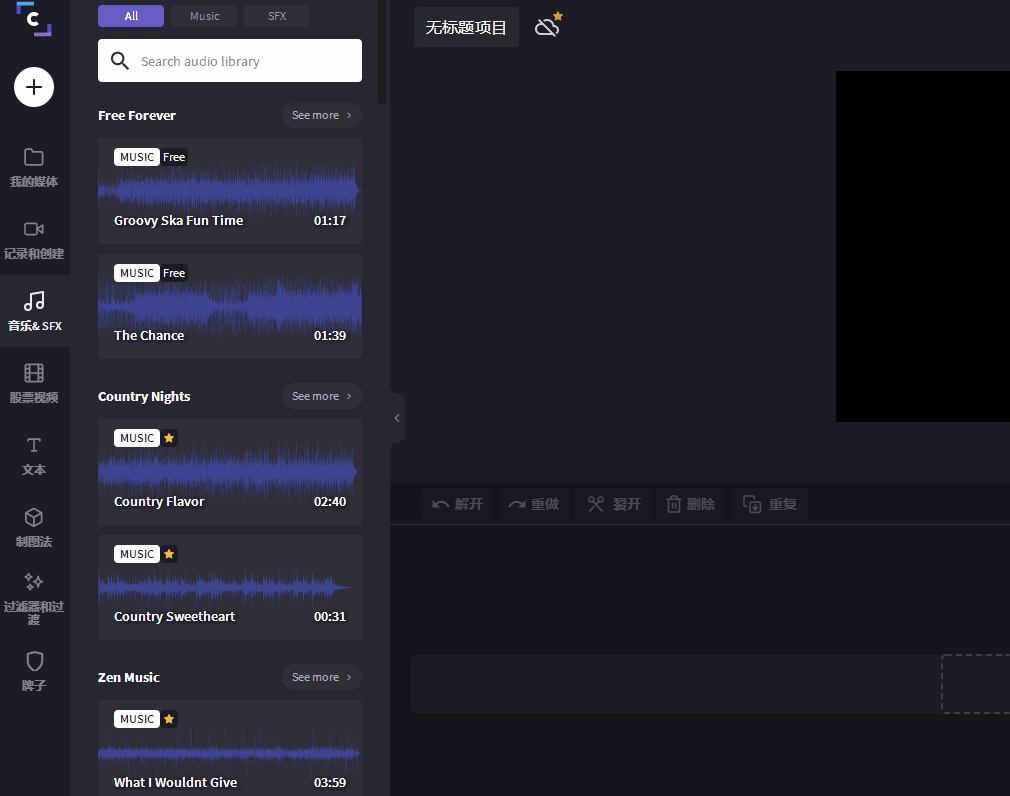Select the 文本 text tool
The width and height of the screenshot is (1010, 796).
34,455
